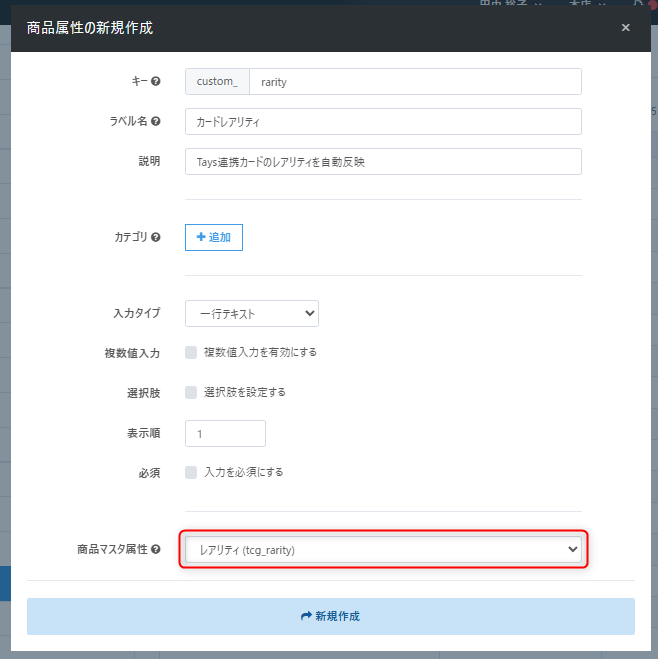The width and height of the screenshot is (658, 659).
Task: Click the key input field containing rarity
Action: (x=415, y=82)
